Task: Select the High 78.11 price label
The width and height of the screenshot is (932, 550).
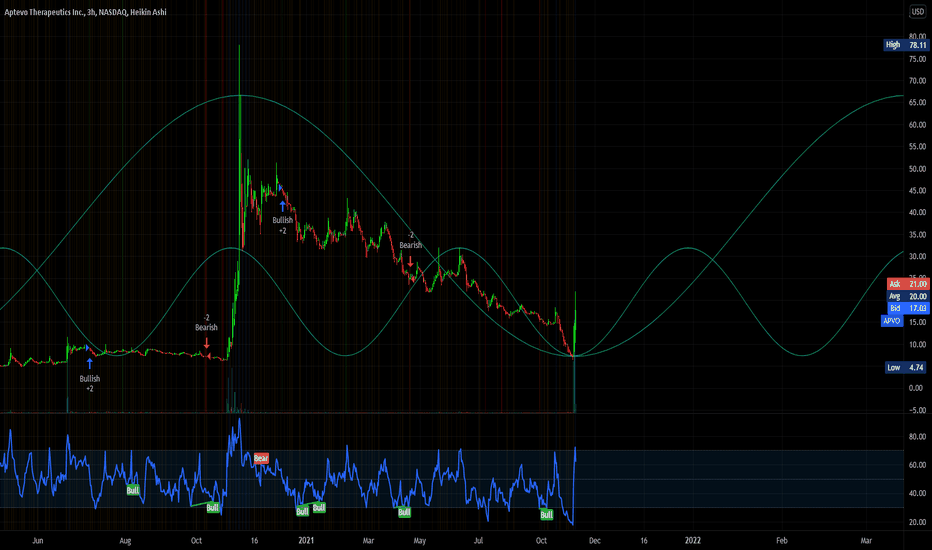Action: pyautogui.click(x=905, y=45)
